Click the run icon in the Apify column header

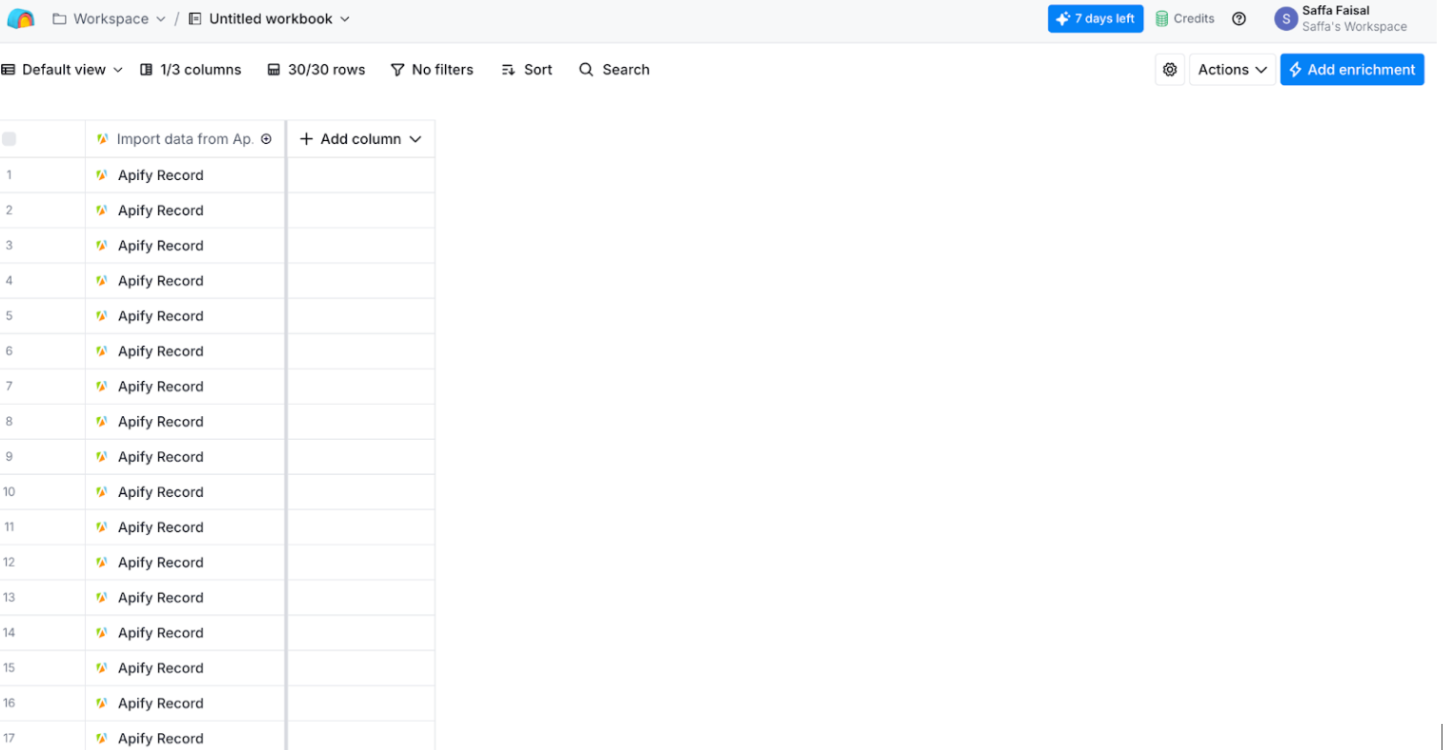click(266, 139)
